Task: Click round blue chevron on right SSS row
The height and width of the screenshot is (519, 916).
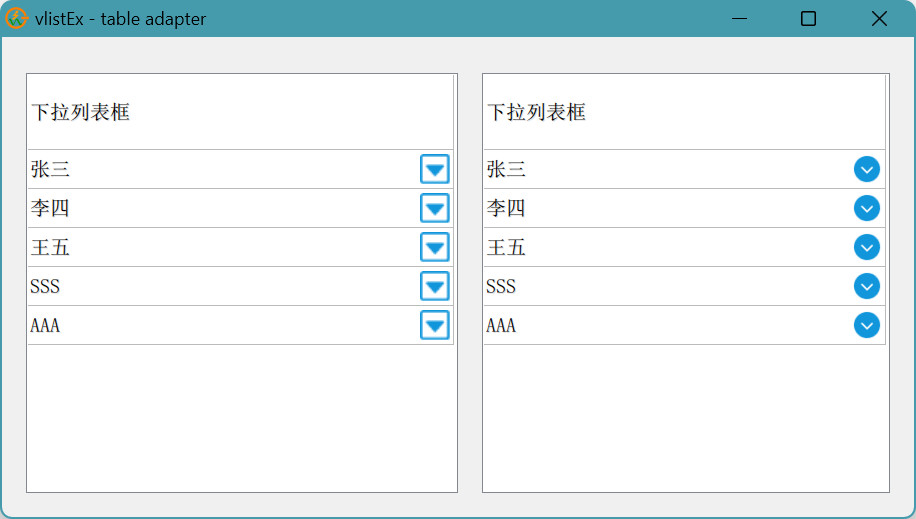Action: [867, 286]
